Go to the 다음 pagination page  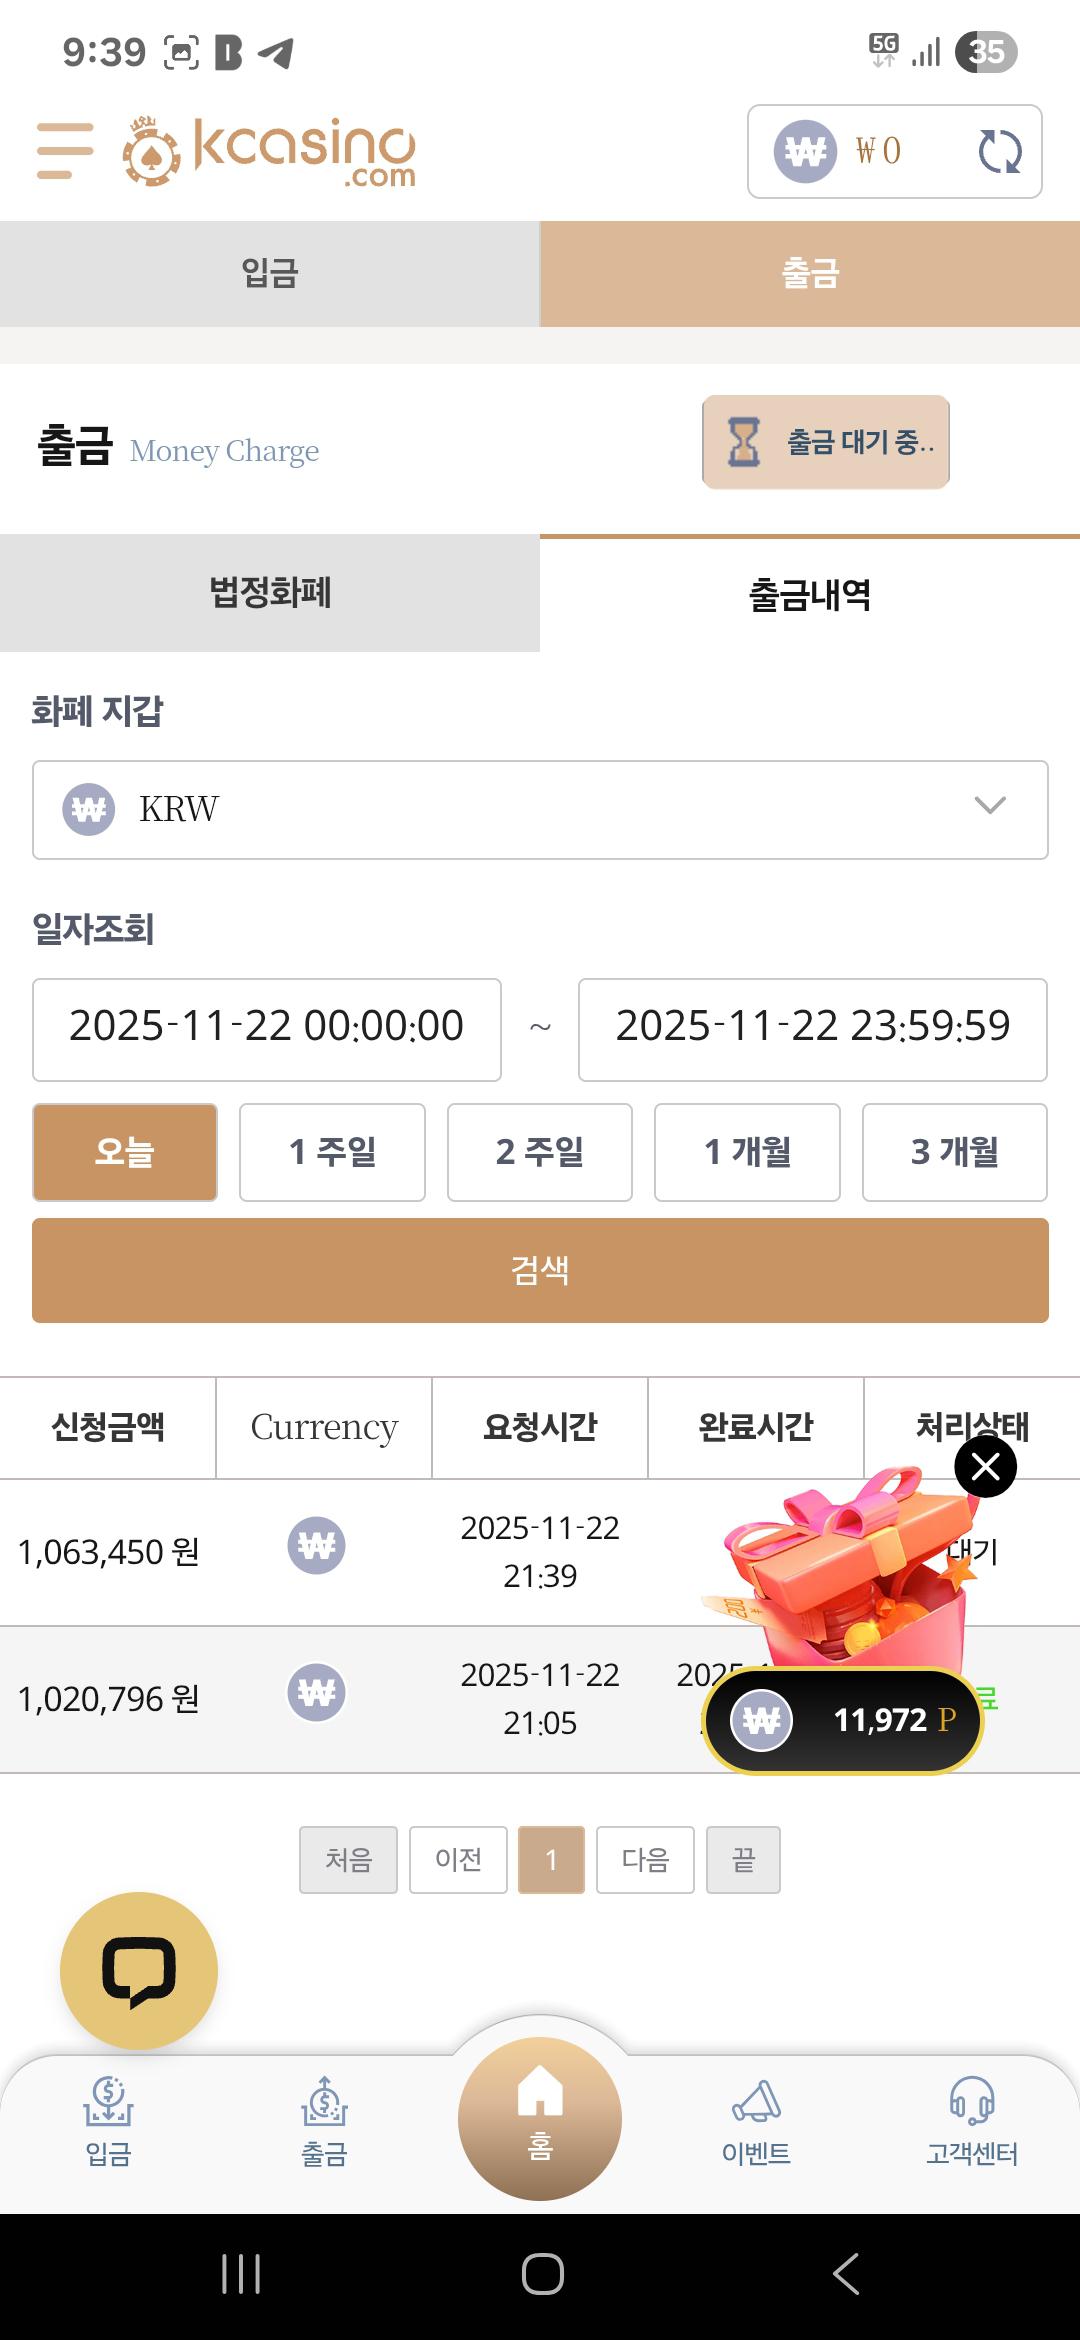pos(645,1859)
